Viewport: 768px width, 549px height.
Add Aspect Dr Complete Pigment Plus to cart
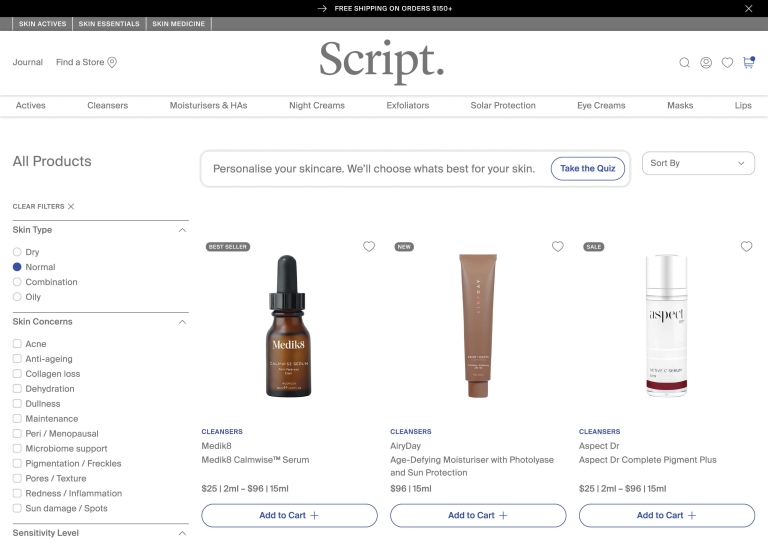(x=667, y=515)
